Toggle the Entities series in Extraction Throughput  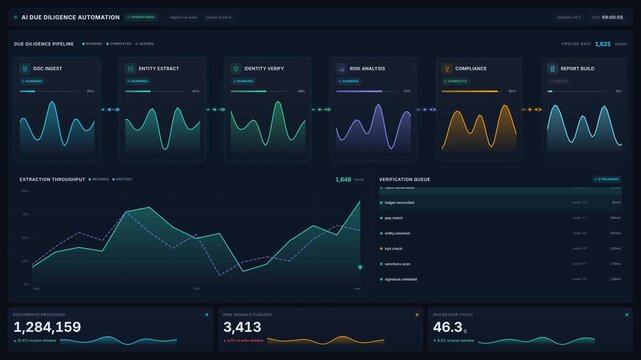coord(122,179)
